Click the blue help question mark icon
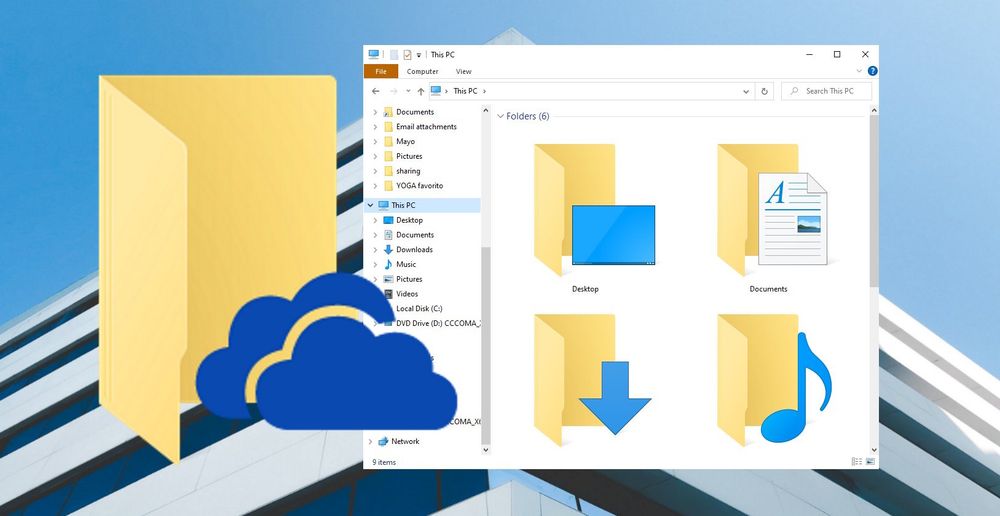Viewport: 1000px width, 516px height. (x=872, y=71)
